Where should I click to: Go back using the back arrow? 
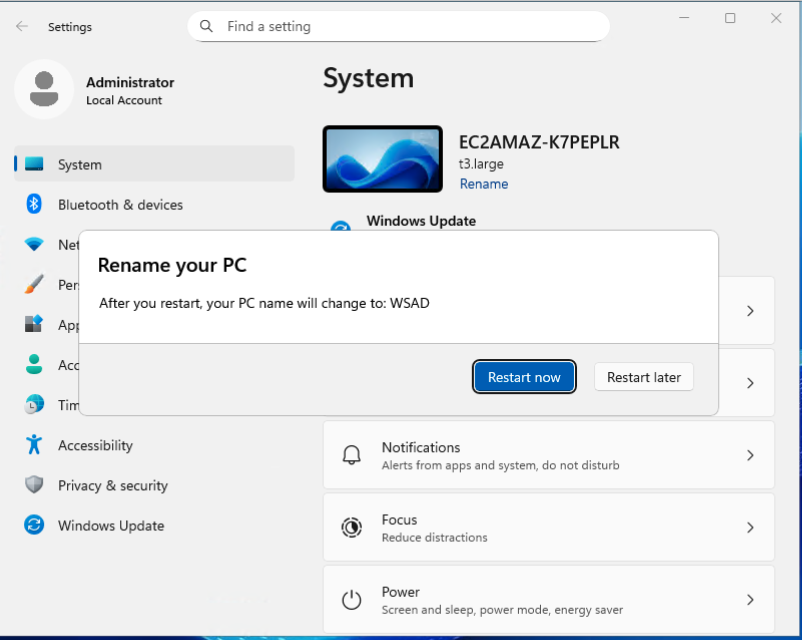(x=22, y=27)
